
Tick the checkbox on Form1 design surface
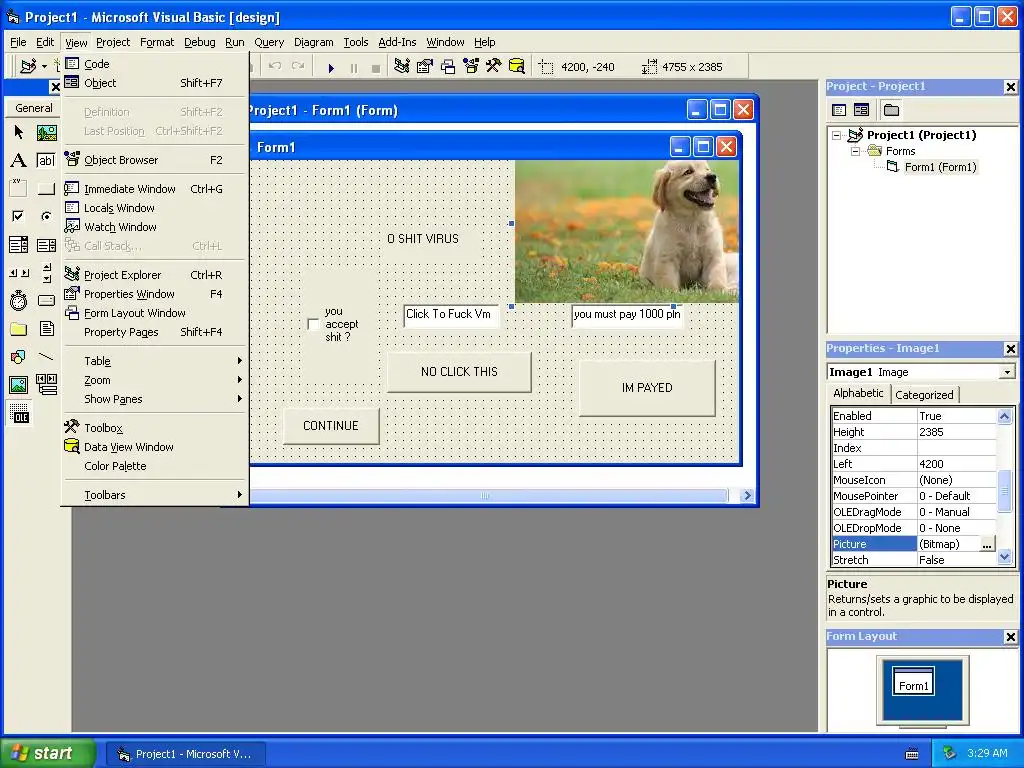tap(313, 324)
